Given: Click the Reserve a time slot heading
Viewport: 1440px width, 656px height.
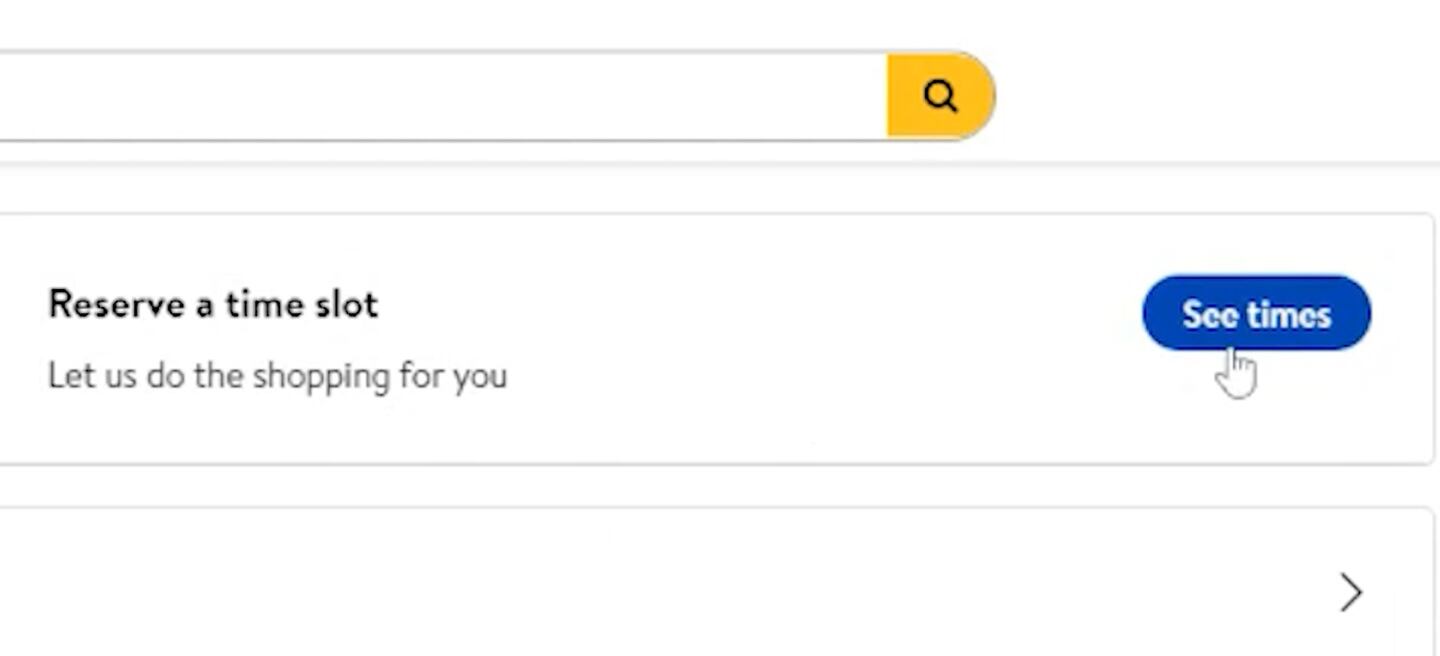Looking at the screenshot, I should pyautogui.click(x=213, y=304).
